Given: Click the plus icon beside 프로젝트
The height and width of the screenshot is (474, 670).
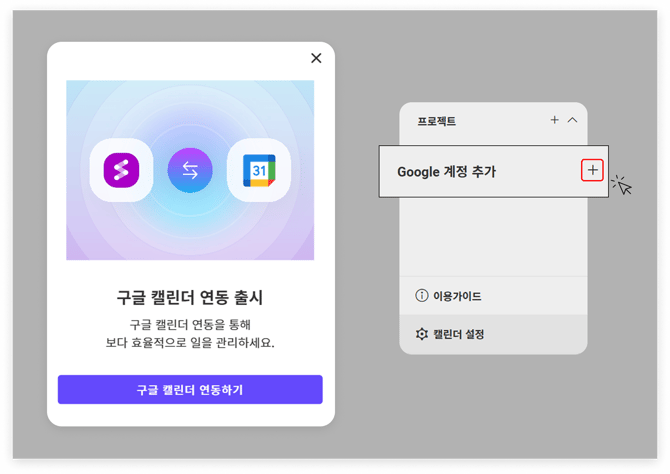Looking at the screenshot, I should pos(555,120).
